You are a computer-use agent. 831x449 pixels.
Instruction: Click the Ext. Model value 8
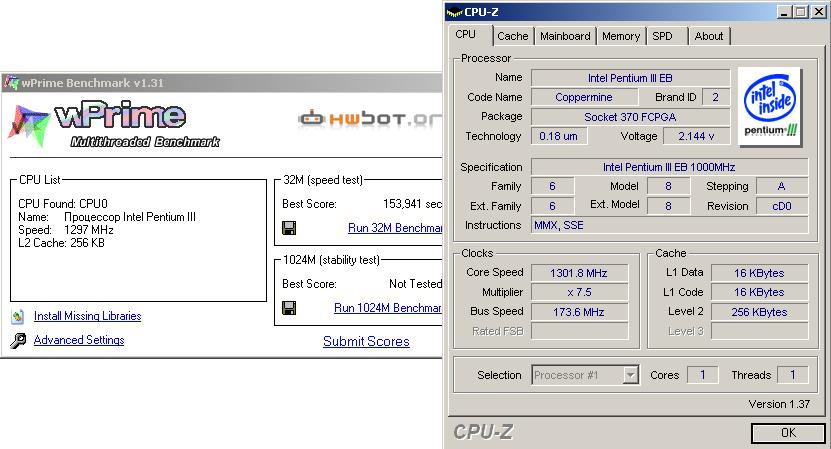click(668, 206)
